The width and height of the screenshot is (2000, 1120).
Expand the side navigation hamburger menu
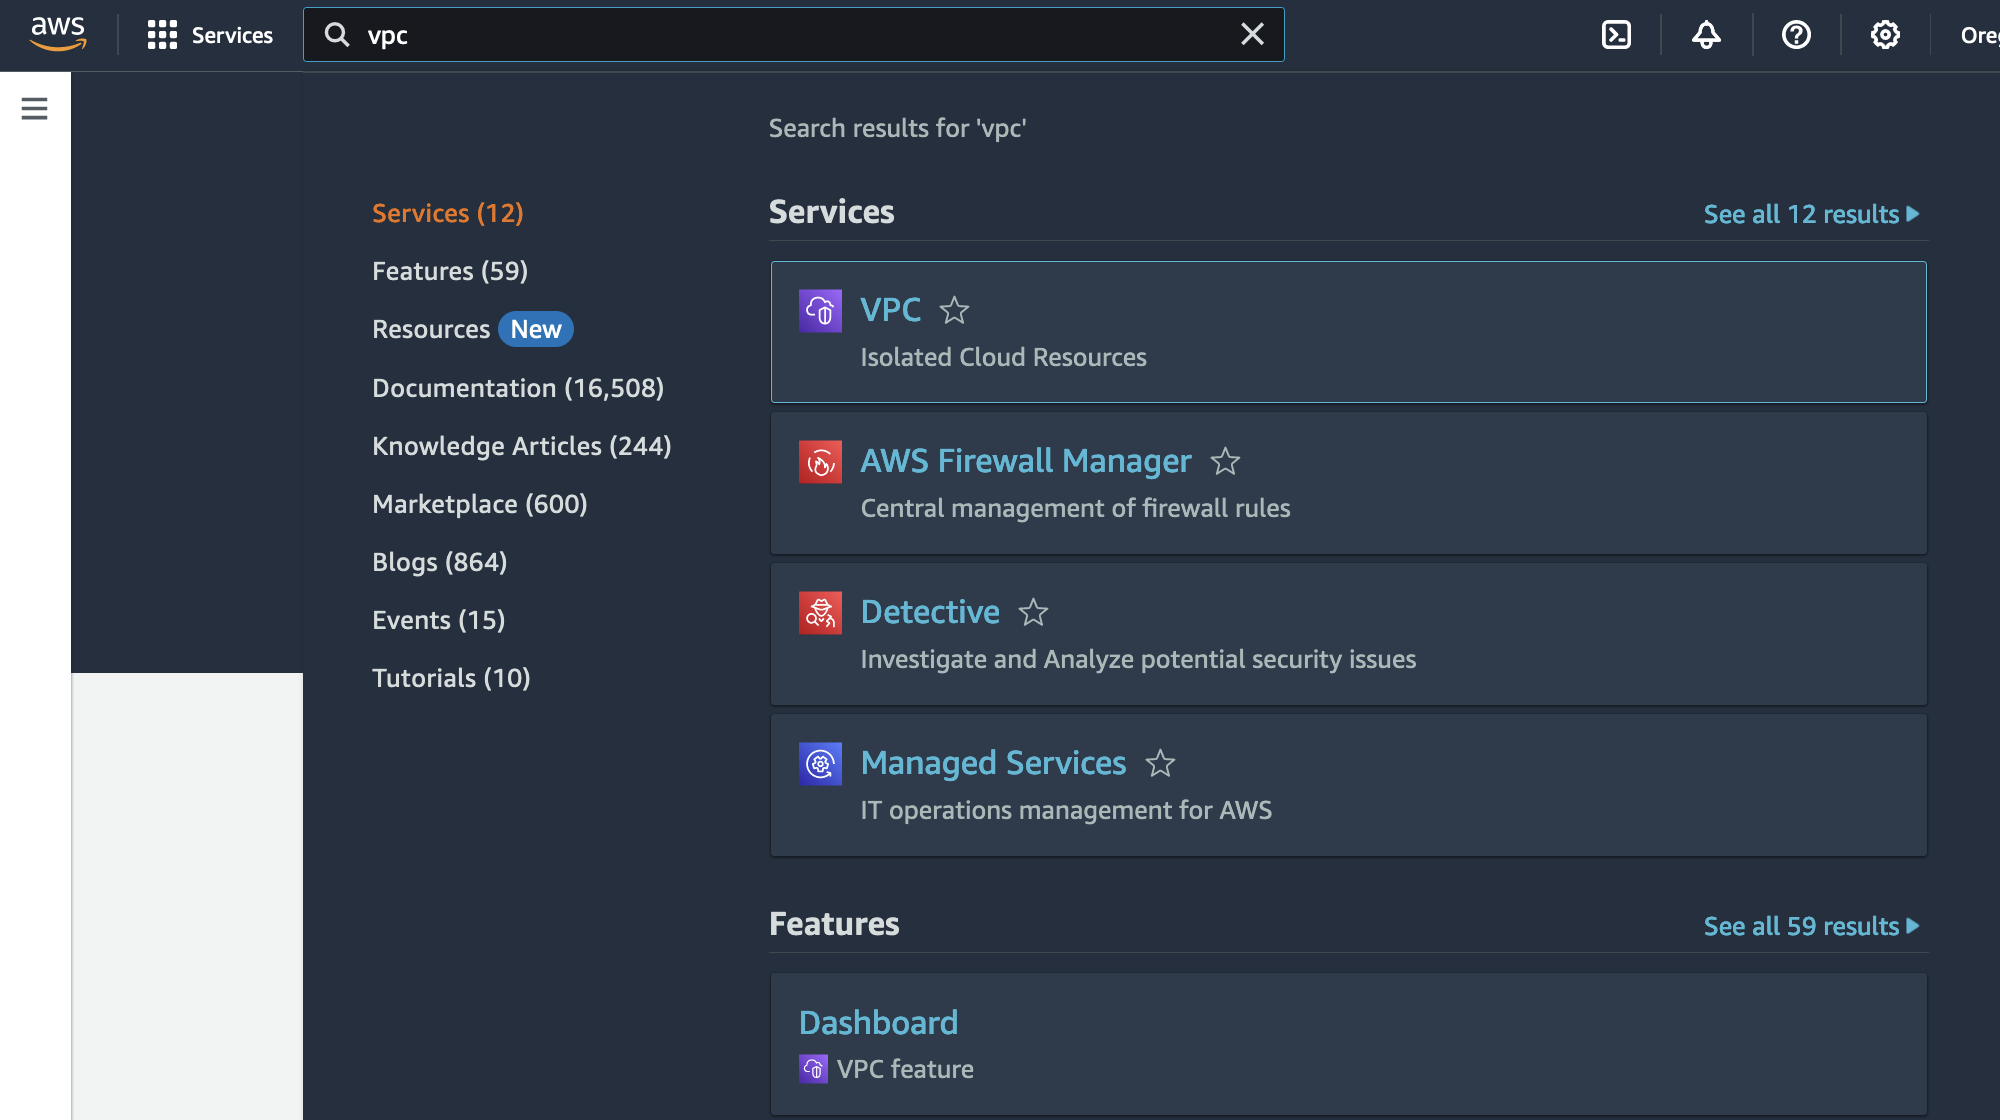(34, 108)
